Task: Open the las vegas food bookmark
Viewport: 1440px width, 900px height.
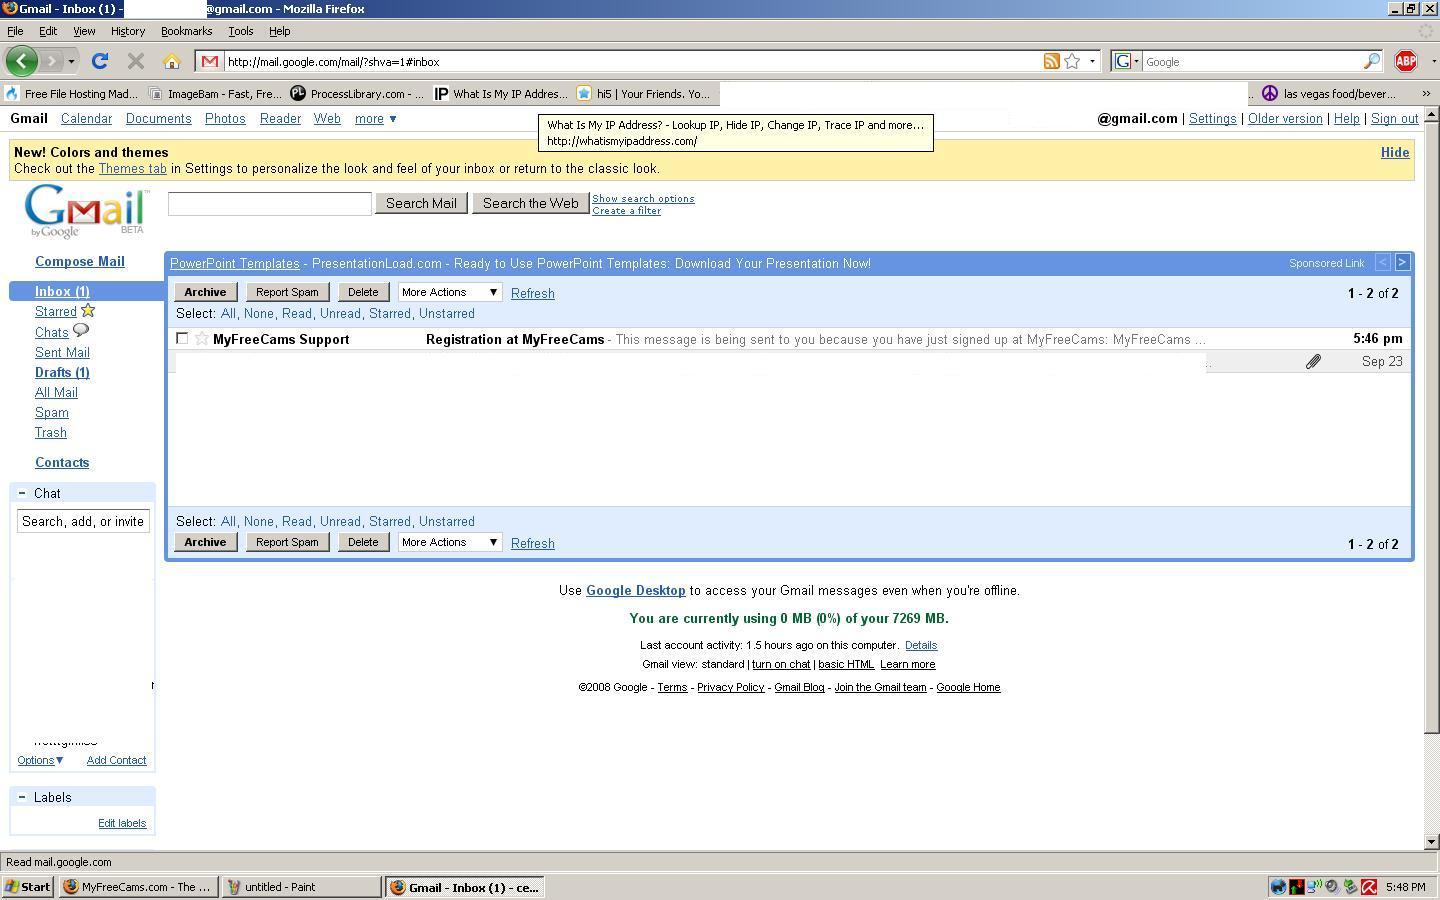Action: [1328, 93]
